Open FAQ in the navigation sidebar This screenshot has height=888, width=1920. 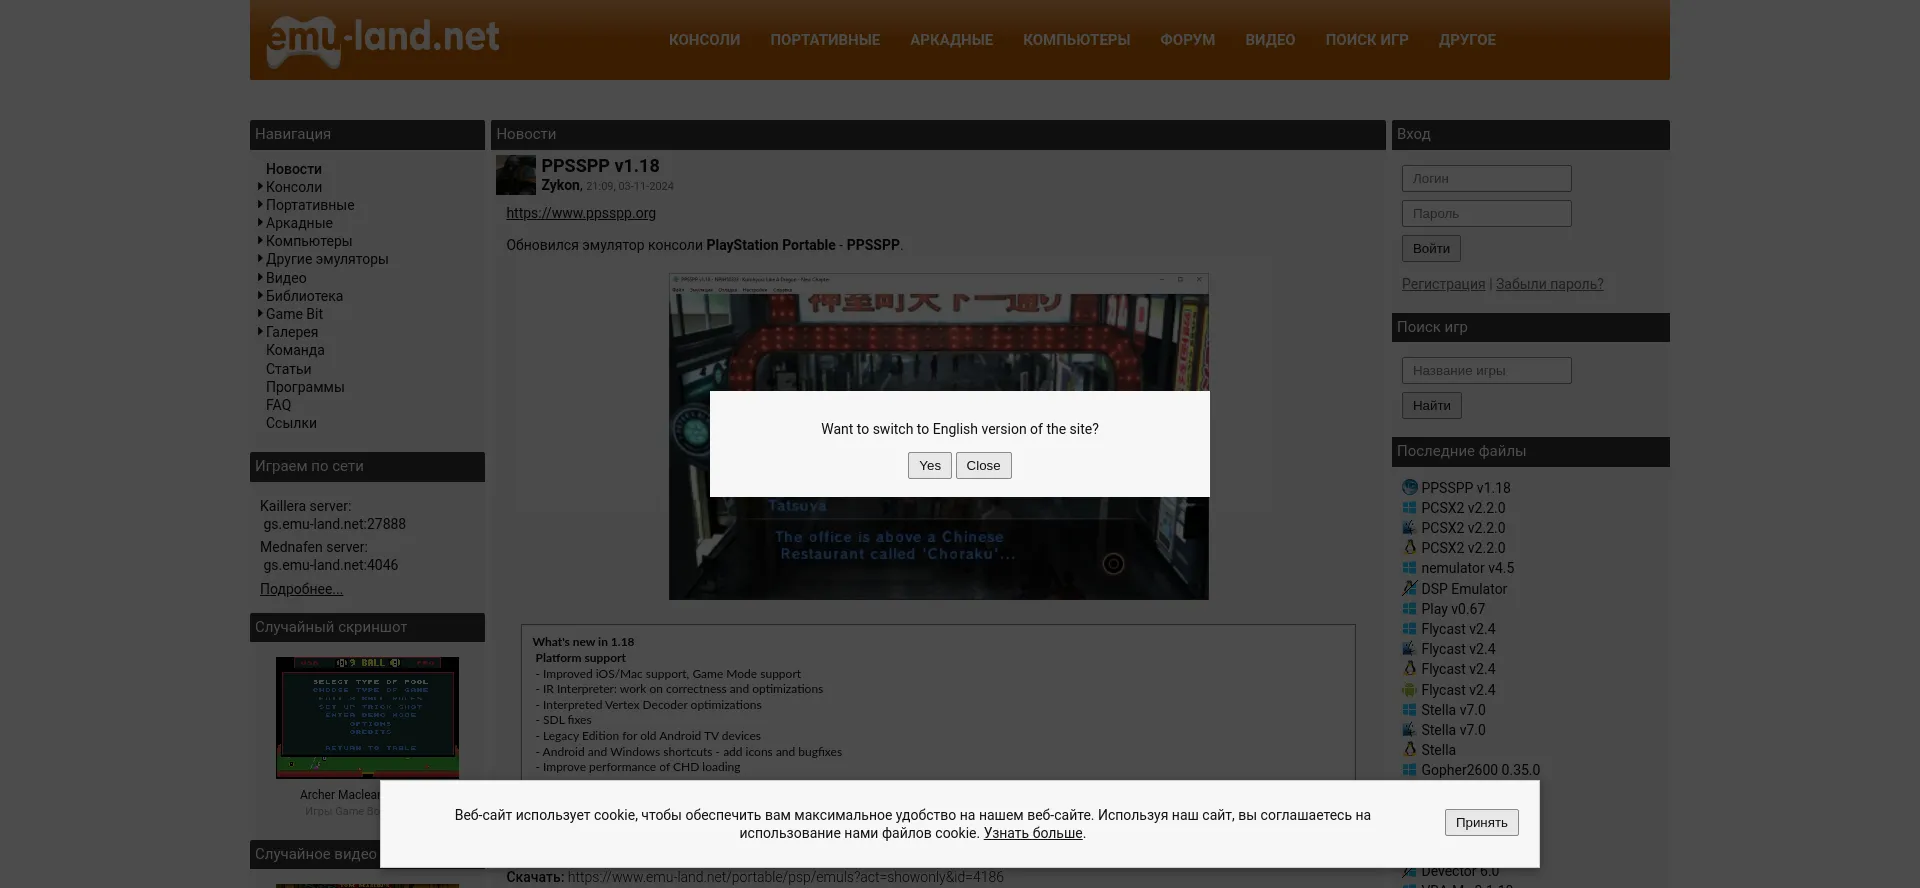[278, 405]
